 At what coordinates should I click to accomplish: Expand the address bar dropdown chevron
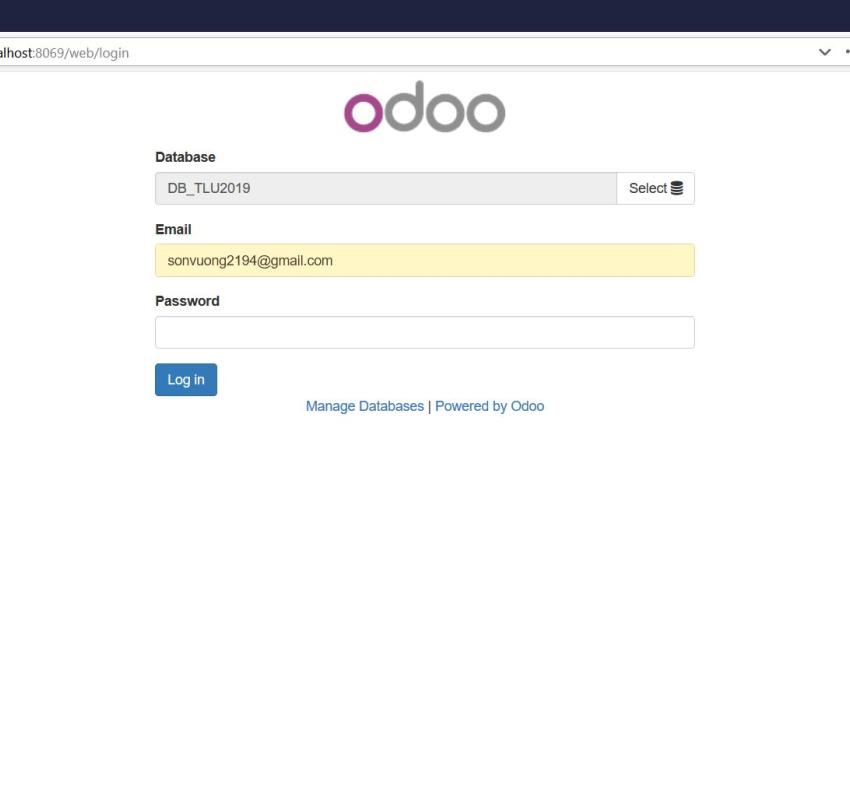tap(825, 53)
